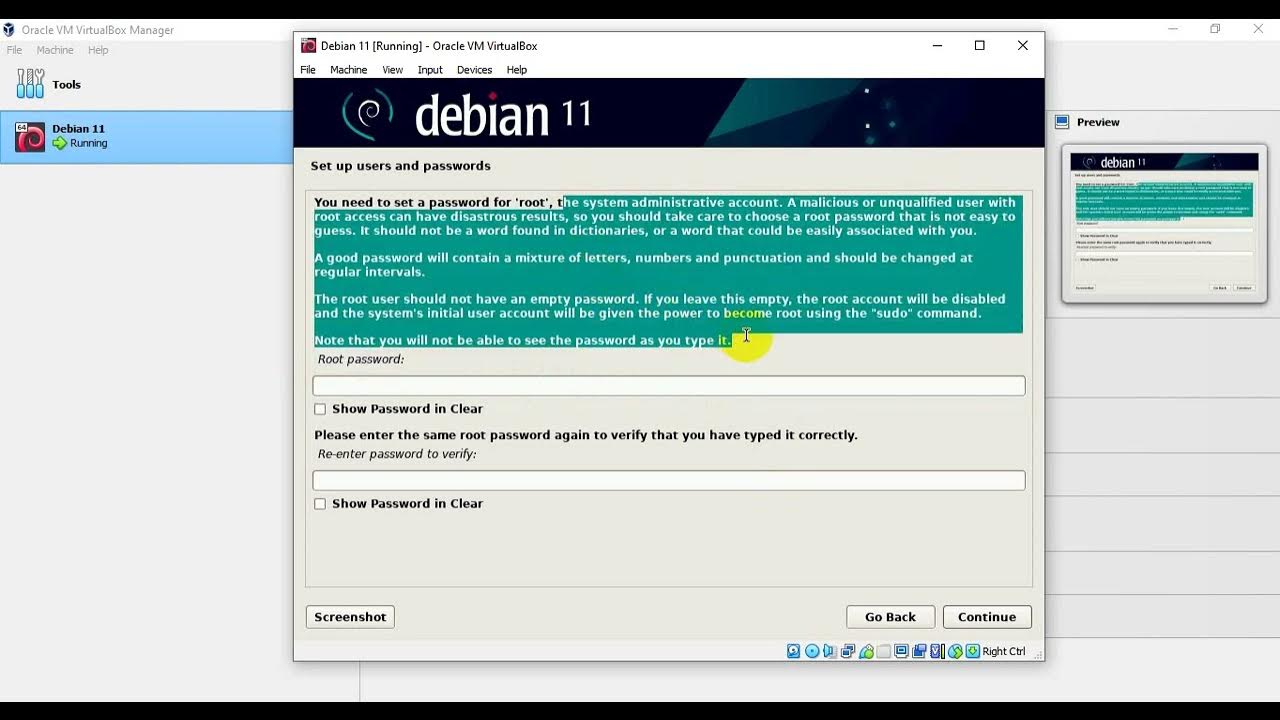Image resolution: width=1280 pixels, height=720 pixels.
Task: Minimize the Debian 11 VM window
Action: point(937,45)
